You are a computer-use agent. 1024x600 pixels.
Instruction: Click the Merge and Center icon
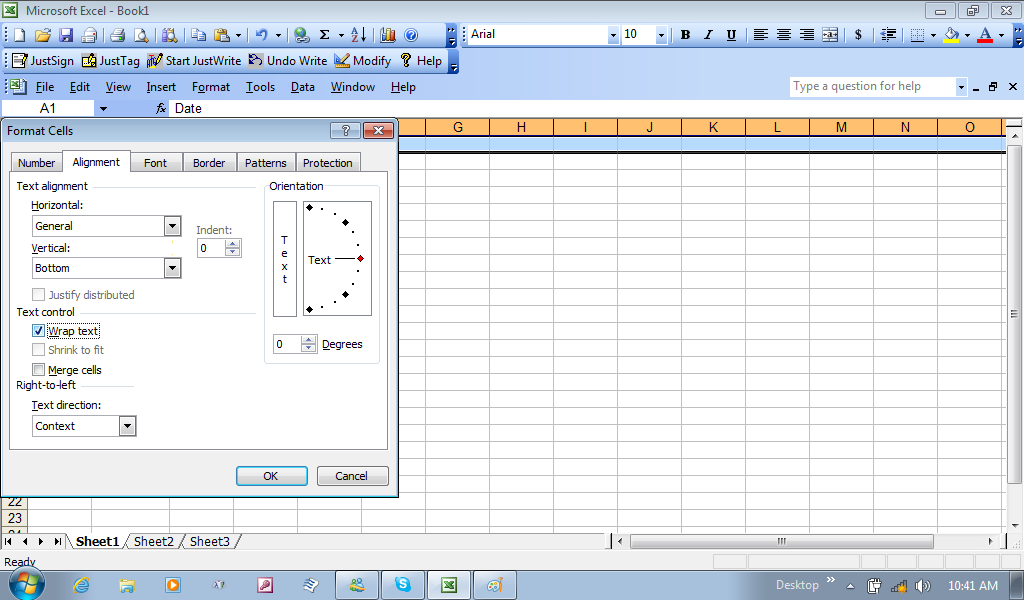[830, 35]
